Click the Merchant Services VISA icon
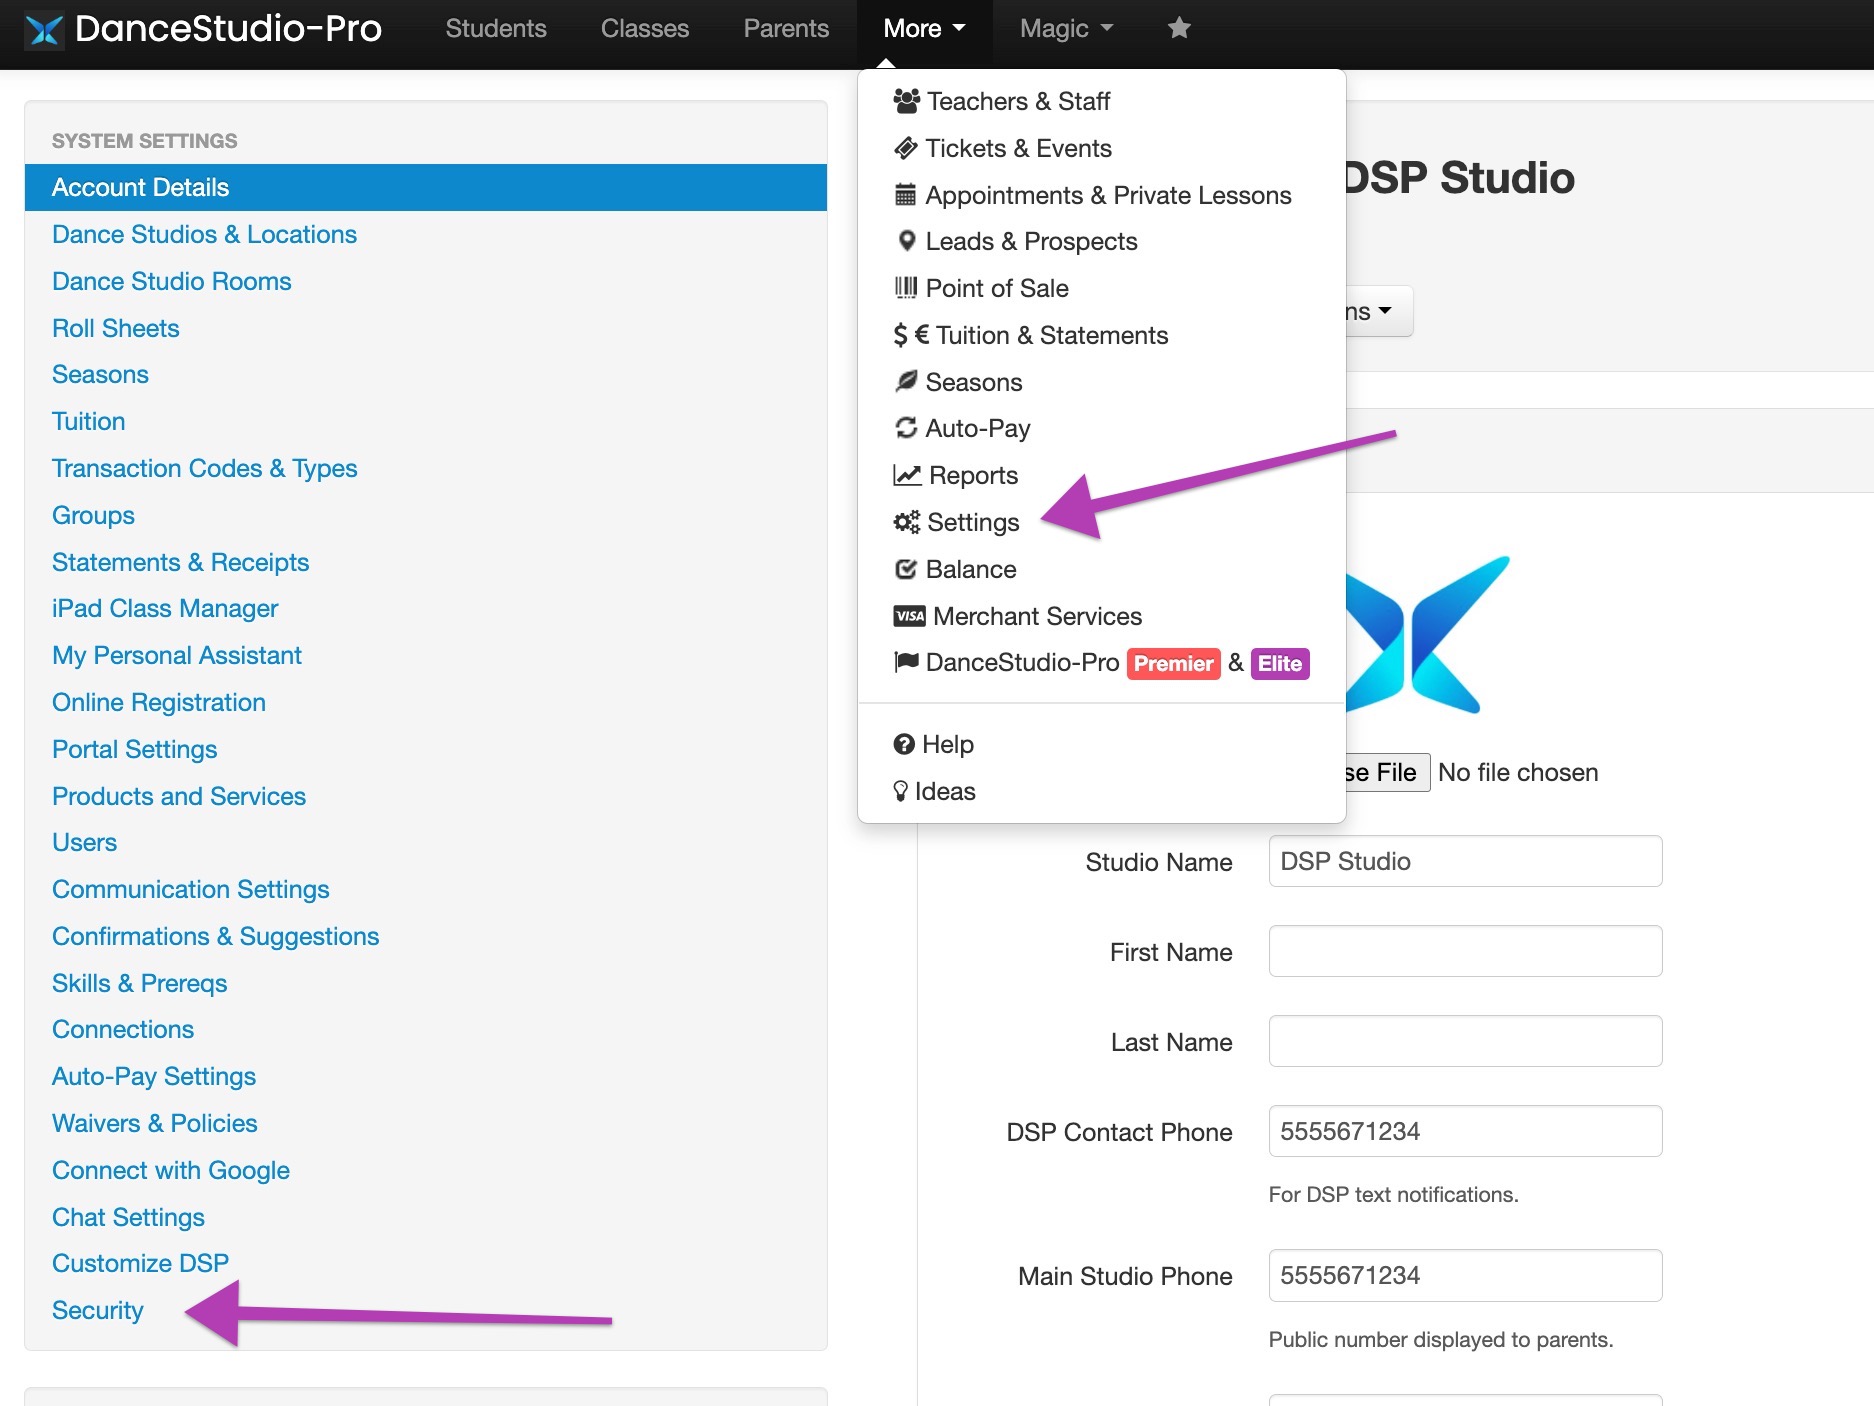Viewport: 1874px width, 1406px height. pyautogui.click(x=909, y=616)
